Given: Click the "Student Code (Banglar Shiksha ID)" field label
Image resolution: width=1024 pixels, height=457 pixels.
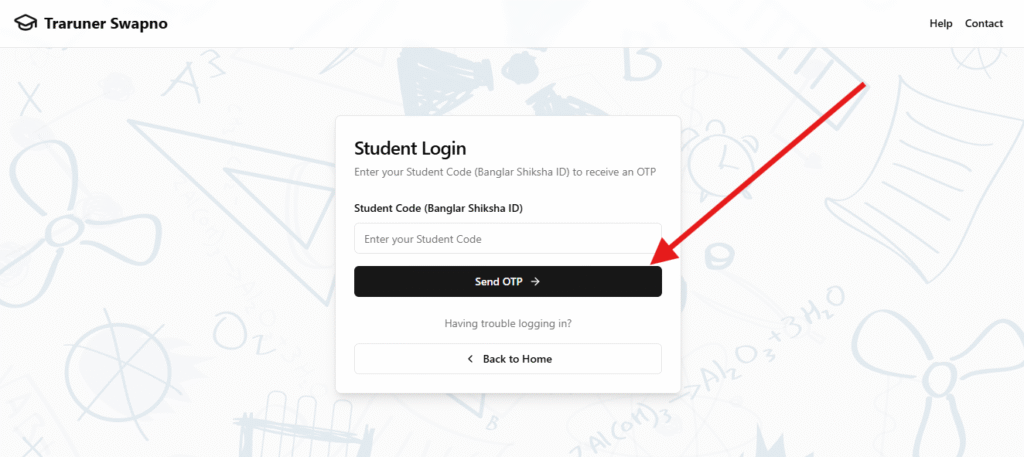Looking at the screenshot, I should (x=438, y=208).
